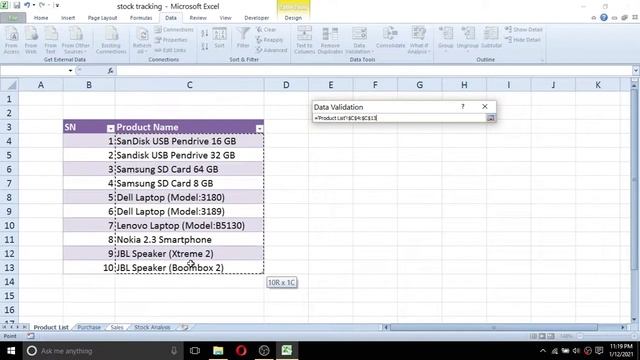This screenshot has height=360, width=640.
Task: Open Windows Start menu
Action: pos(11,351)
